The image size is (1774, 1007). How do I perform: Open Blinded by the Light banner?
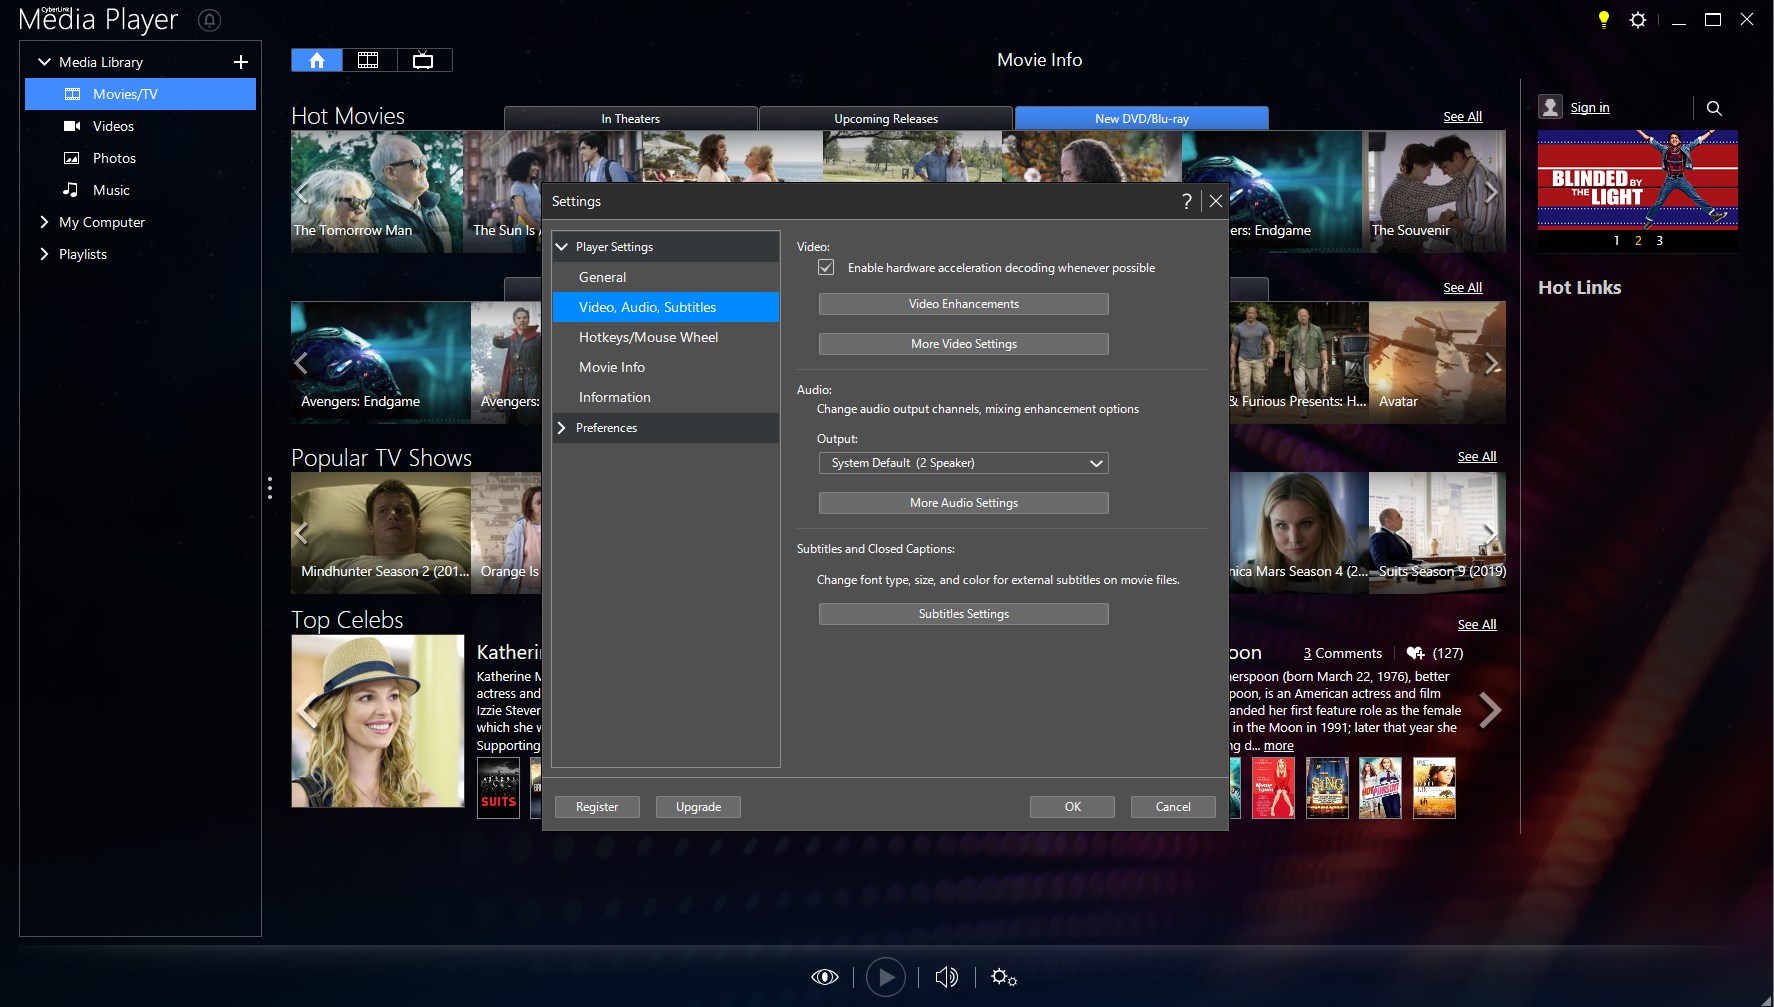(1637, 180)
